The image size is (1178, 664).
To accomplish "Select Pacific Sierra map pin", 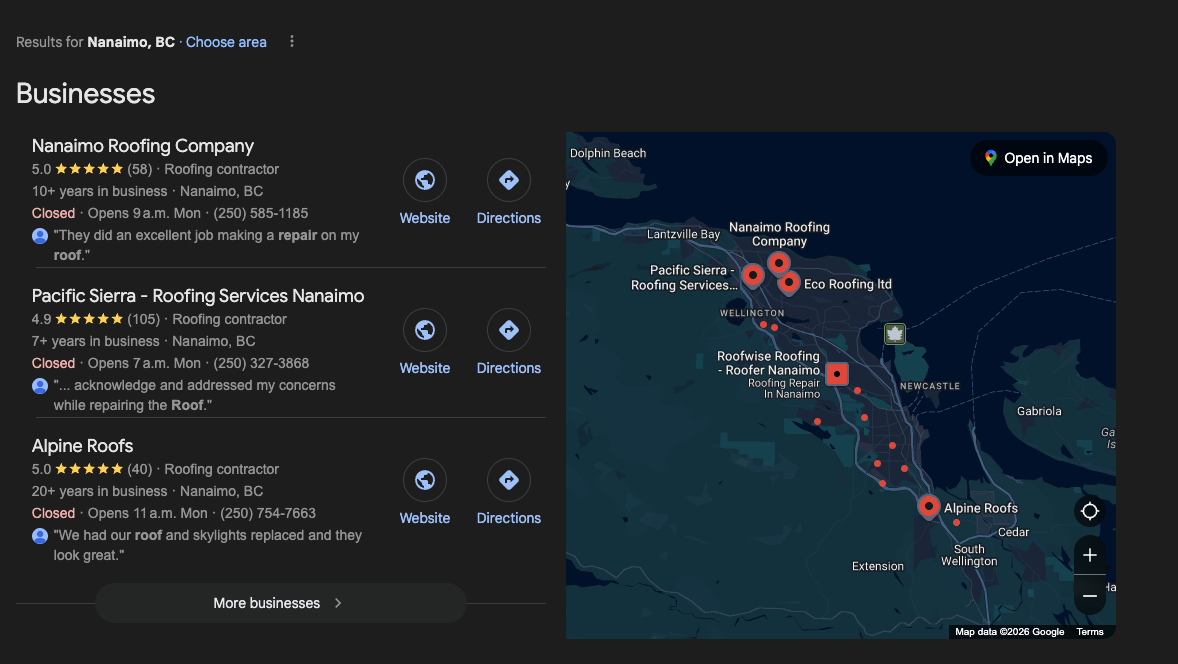I will tap(752, 276).
